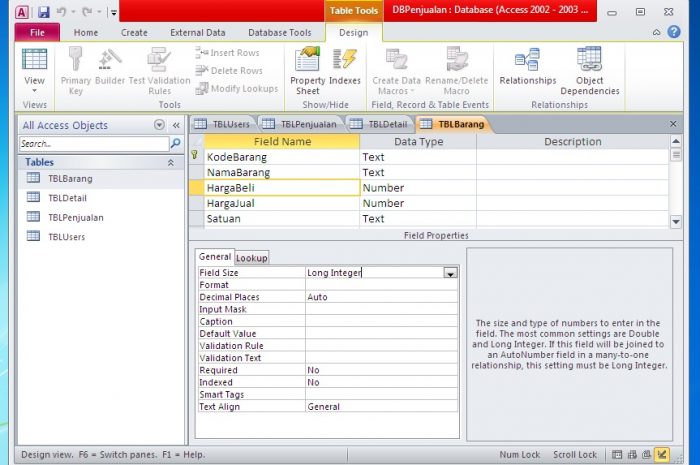This screenshot has width=700, height=465.
Task: Click the Undo icon
Action: pyautogui.click(x=62, y=12)
